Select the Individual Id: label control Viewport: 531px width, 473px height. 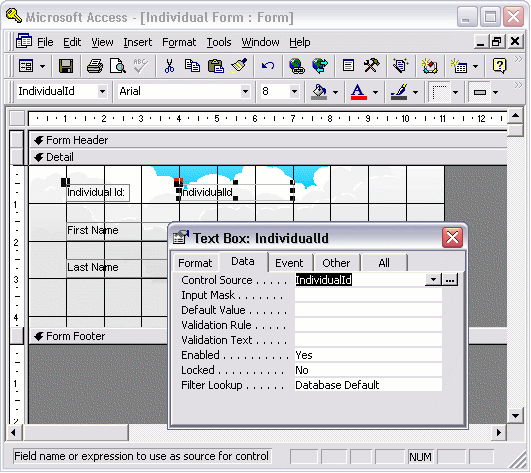(x=98, y=193)
